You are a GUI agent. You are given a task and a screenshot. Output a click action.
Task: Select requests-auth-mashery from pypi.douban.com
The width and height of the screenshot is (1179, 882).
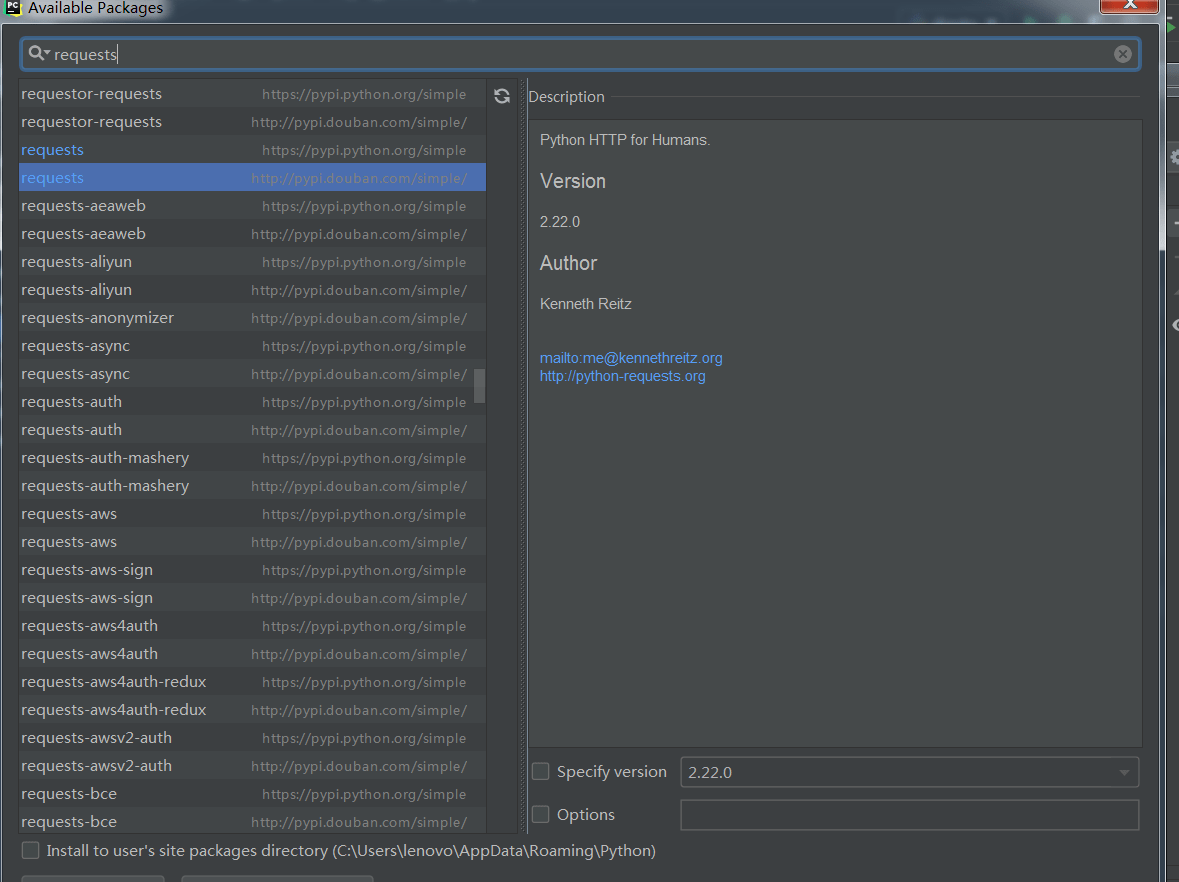(253, 486)
